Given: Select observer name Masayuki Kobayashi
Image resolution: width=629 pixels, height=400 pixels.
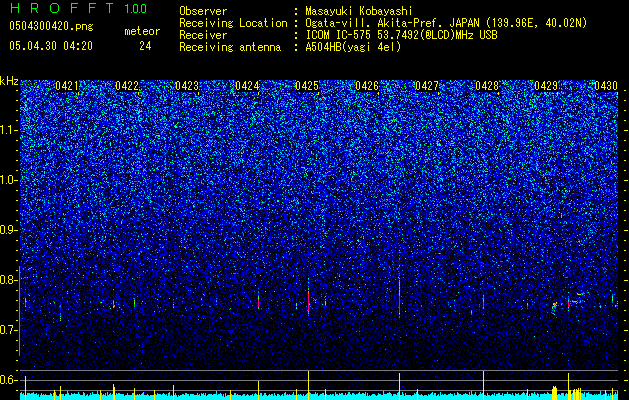Looking at the screenshot, I should (x=359, y=11).
